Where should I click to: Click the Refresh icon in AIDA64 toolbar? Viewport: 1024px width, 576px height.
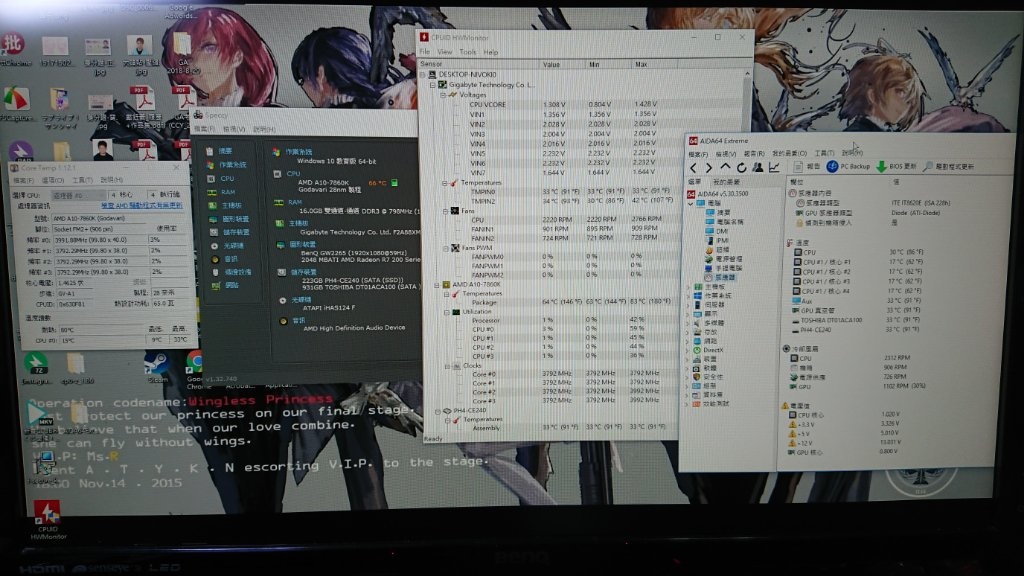741,168
